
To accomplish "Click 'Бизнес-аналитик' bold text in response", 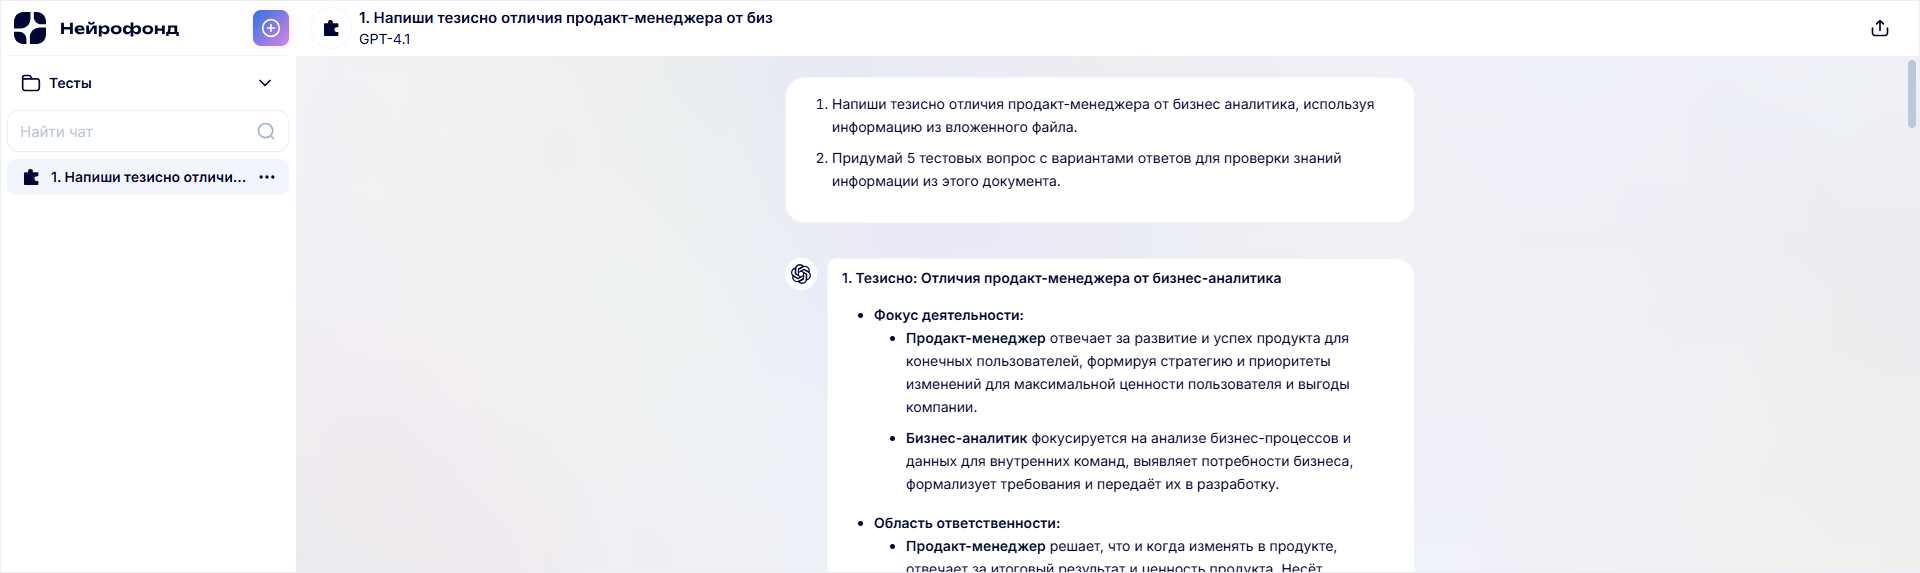I will [x=966, y=438].
